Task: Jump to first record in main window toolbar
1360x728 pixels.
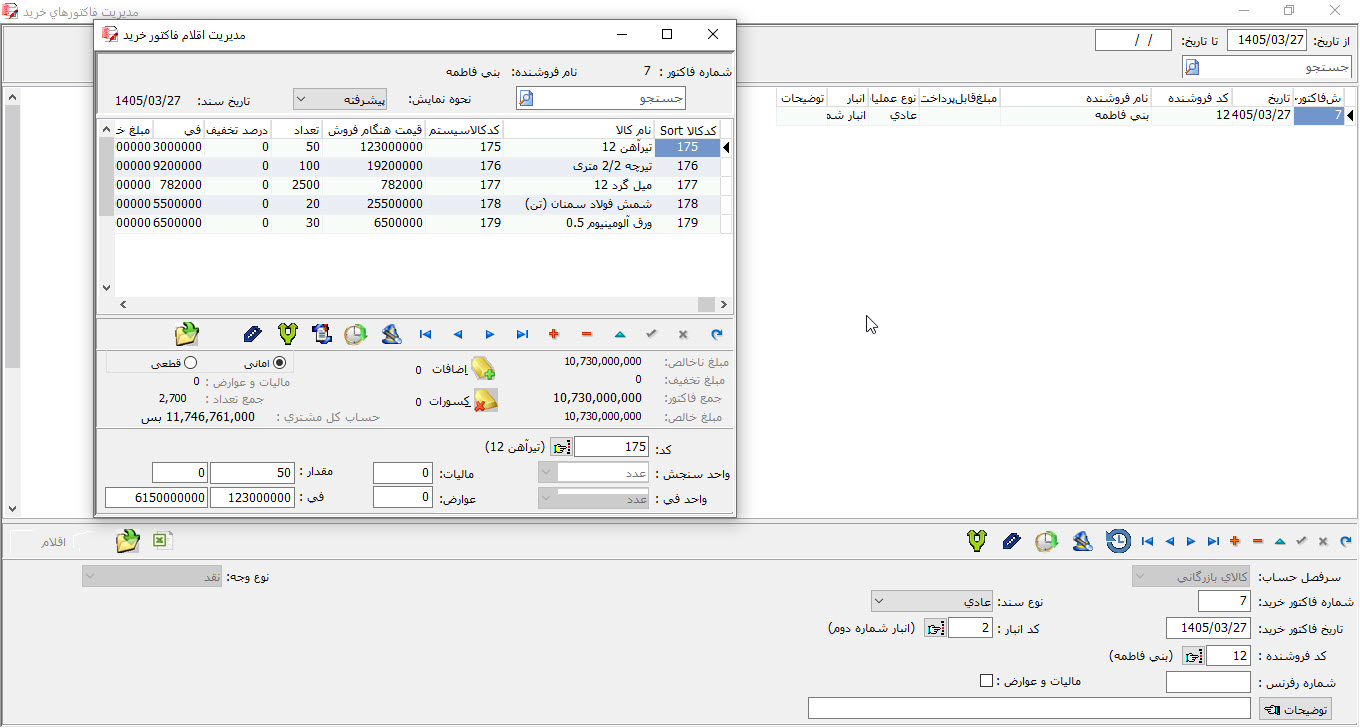Action: pos(1147,541)
